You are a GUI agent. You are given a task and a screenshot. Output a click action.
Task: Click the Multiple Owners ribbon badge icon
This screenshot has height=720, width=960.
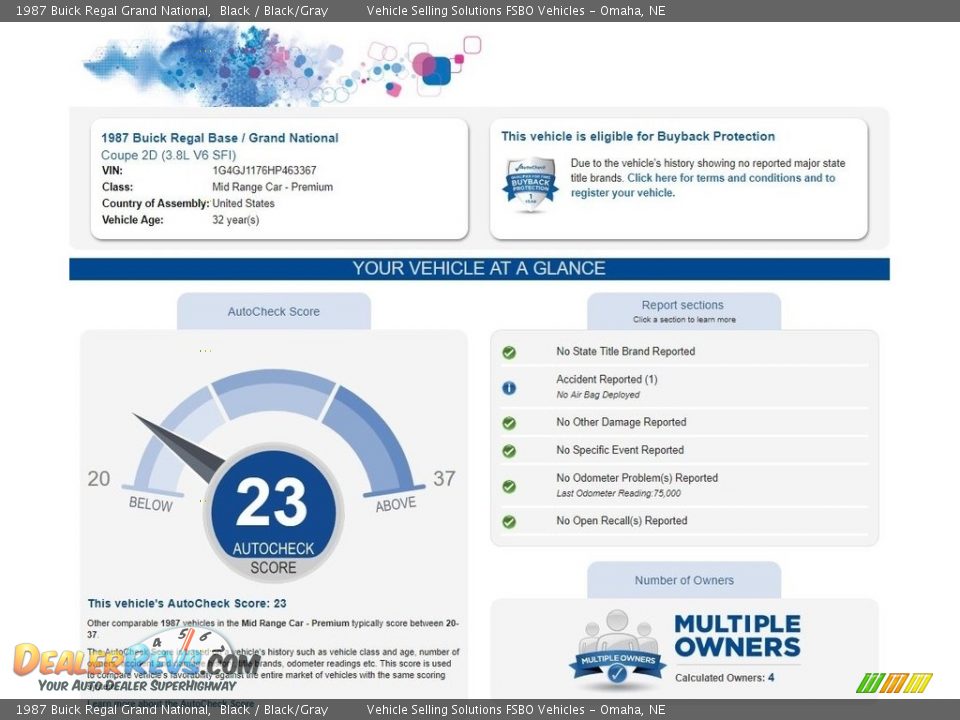click(x=617, y=648)
